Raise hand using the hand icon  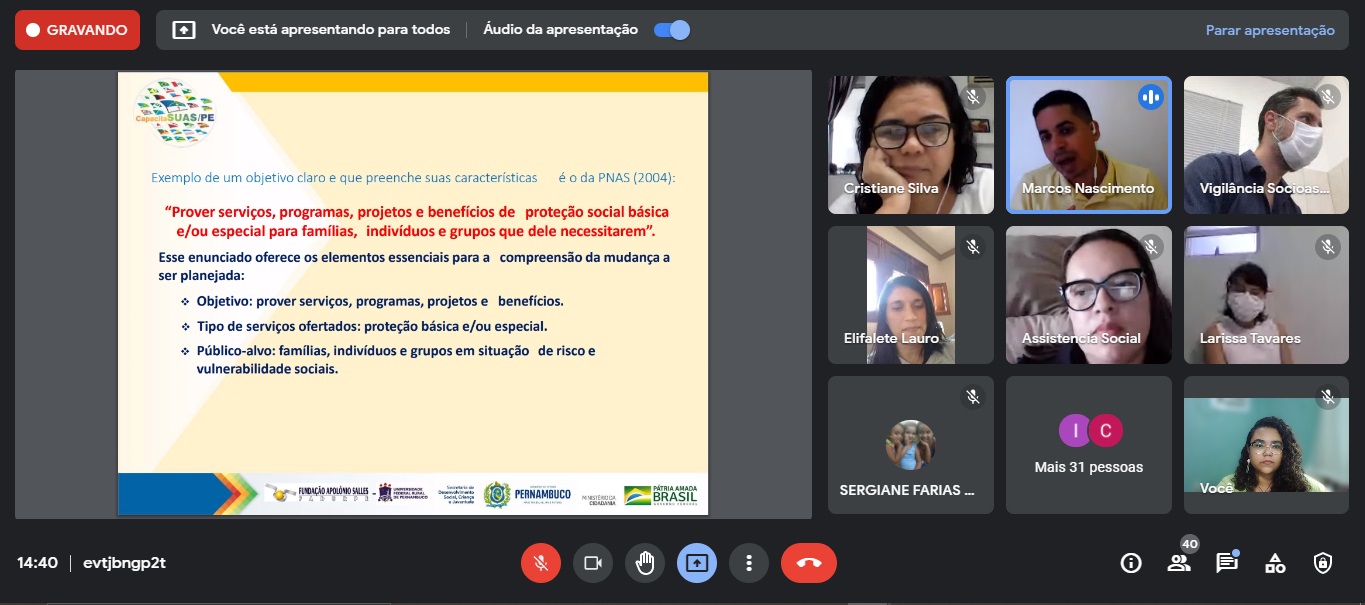645,563
